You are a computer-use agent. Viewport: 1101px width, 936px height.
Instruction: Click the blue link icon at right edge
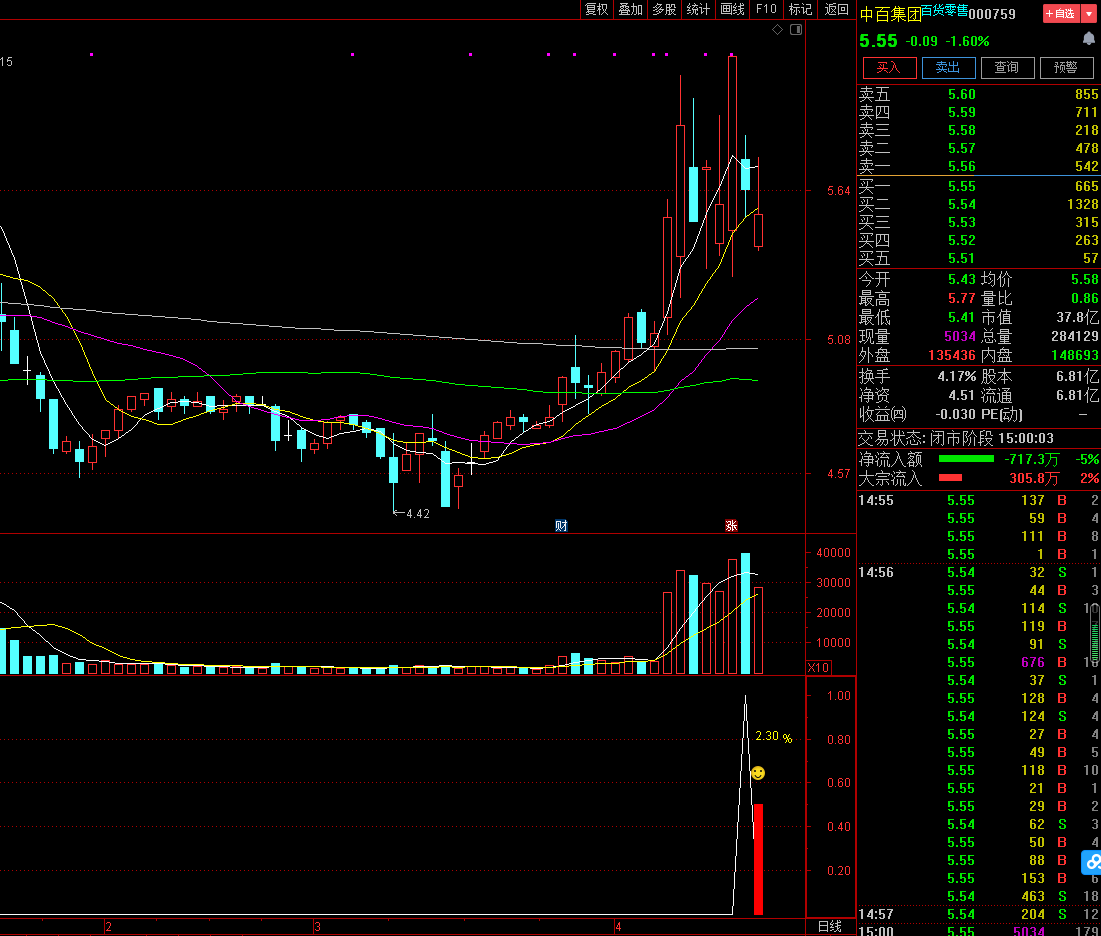pos(1092,862)
